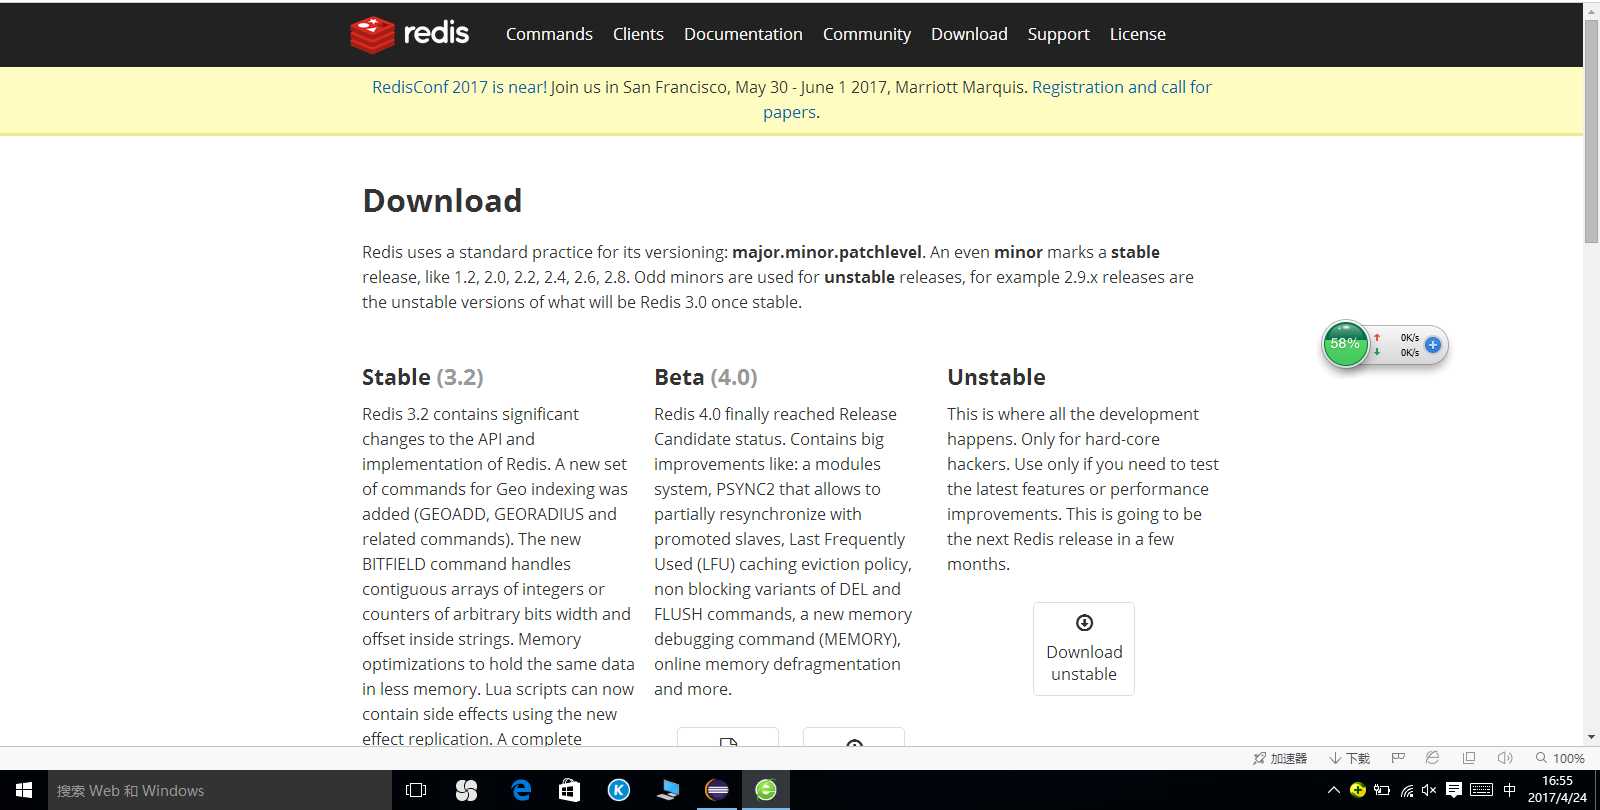Viewport: 1600px width, 810px height.
Task: Open the computer-monitor app in taskbar
Action: [668, 790]
